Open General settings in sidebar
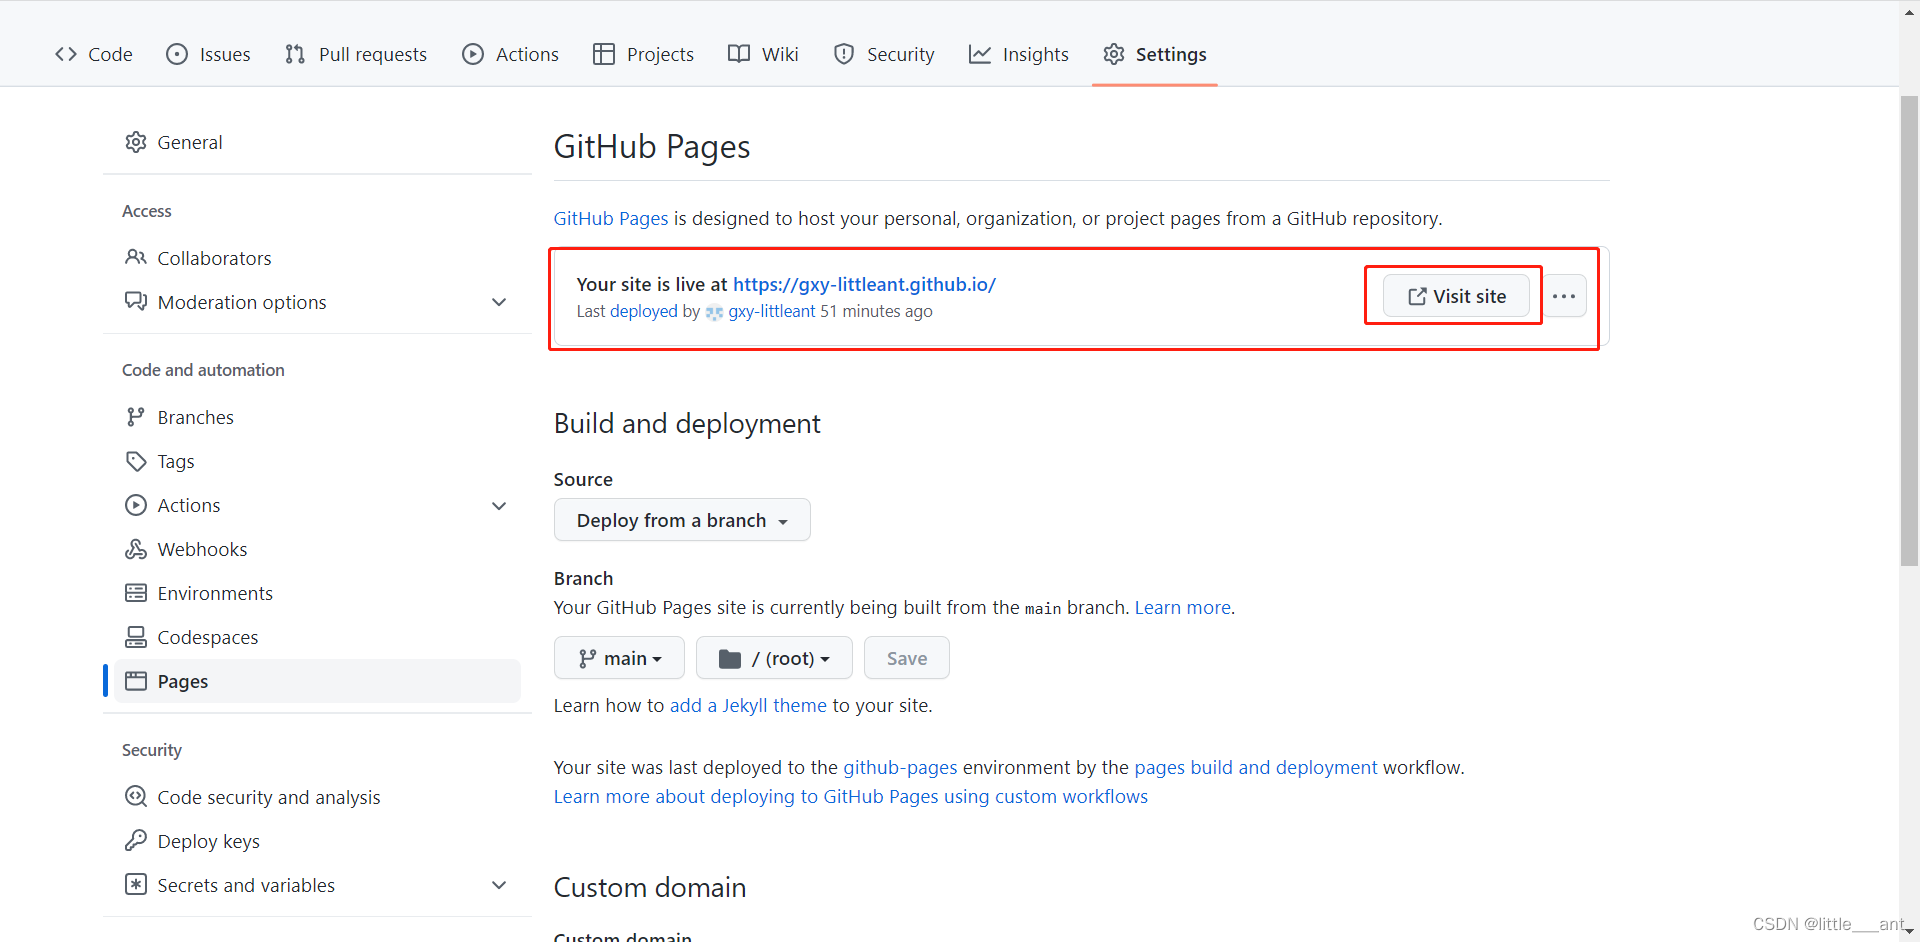 click(x=318, y=142)
